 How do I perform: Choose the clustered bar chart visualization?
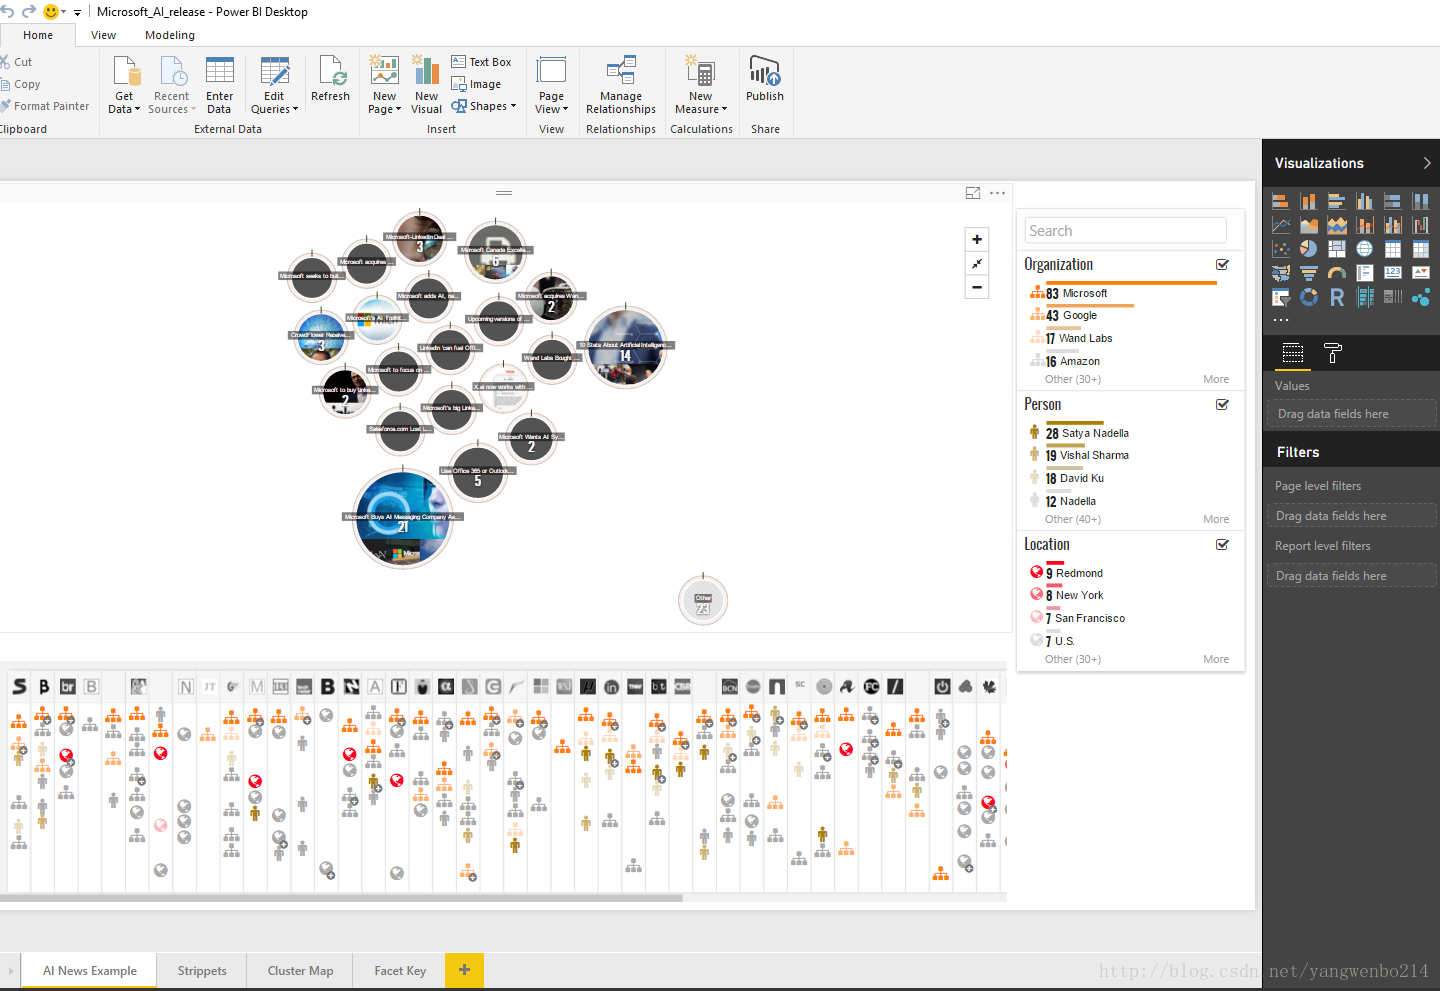[x=1336, y=201]
